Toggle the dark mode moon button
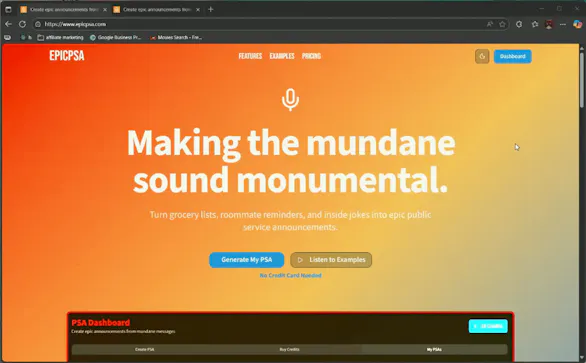Viewport: 586px width, 363px height. 482,56
